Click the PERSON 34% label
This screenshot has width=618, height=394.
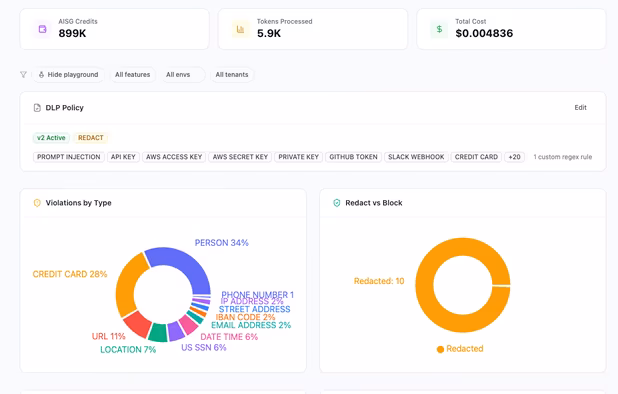(x=222, y=243)
